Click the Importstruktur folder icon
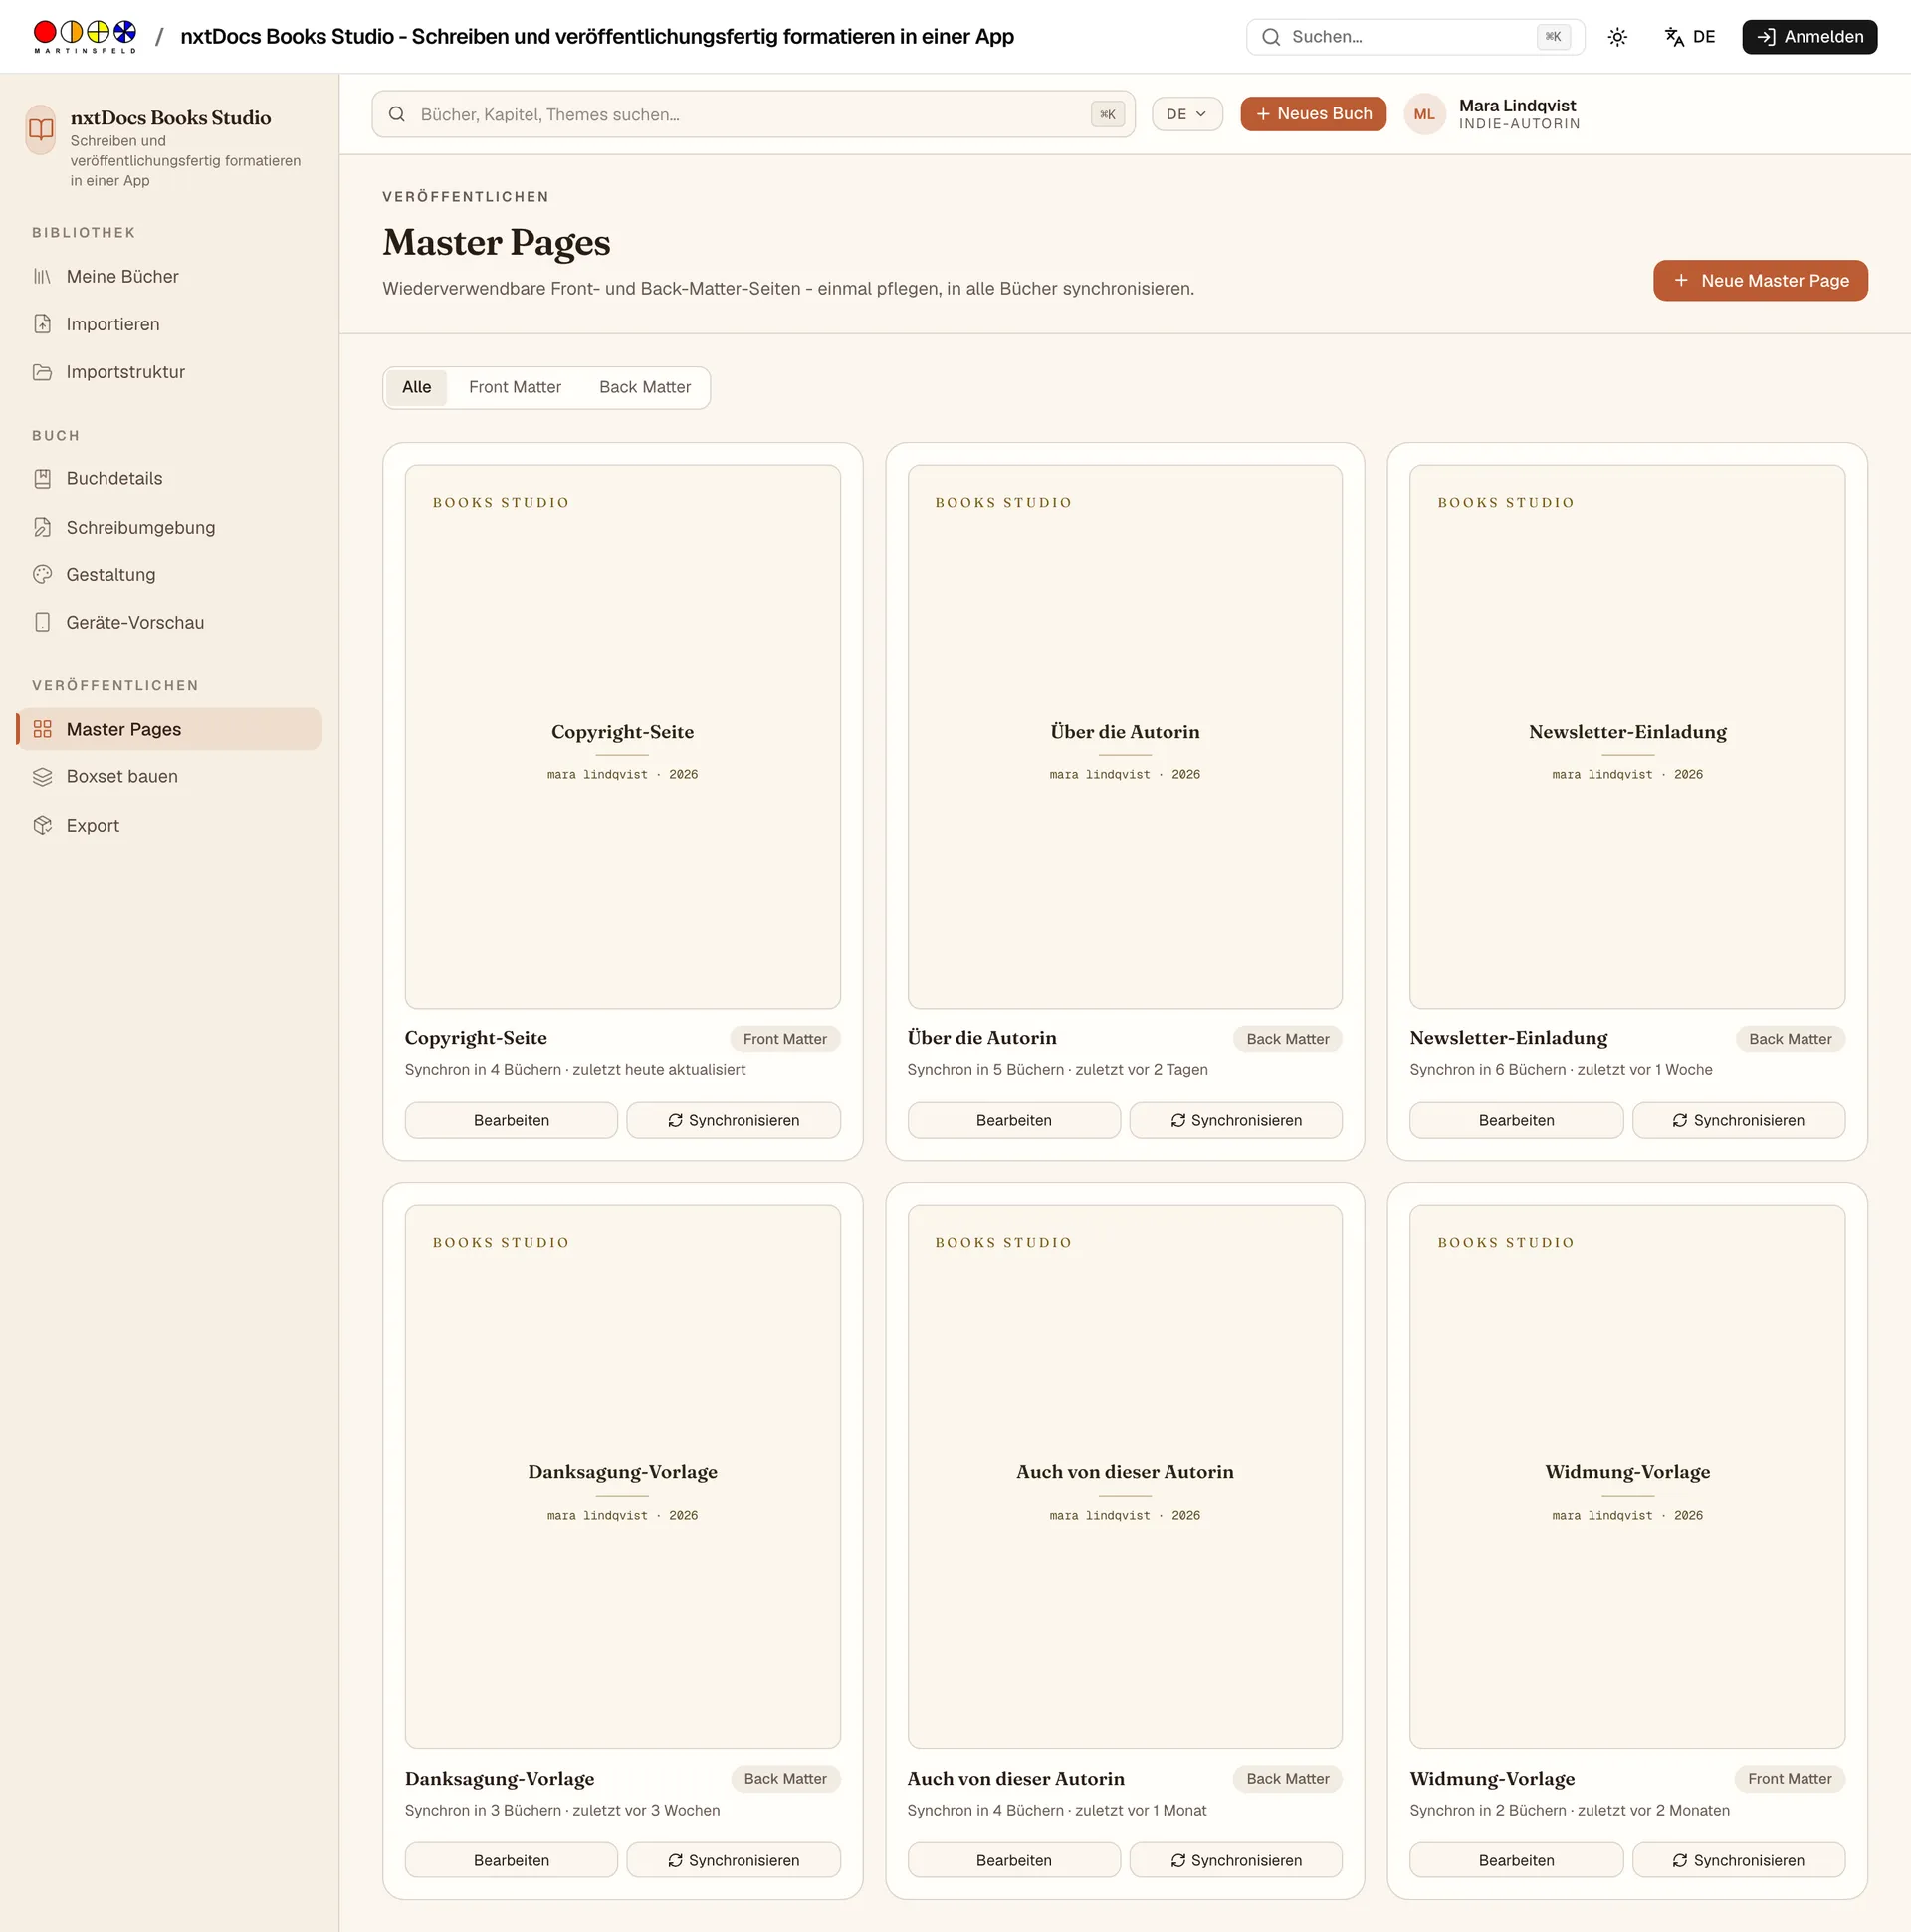This screenshot has width=1911, height=1932. [42, 372]
